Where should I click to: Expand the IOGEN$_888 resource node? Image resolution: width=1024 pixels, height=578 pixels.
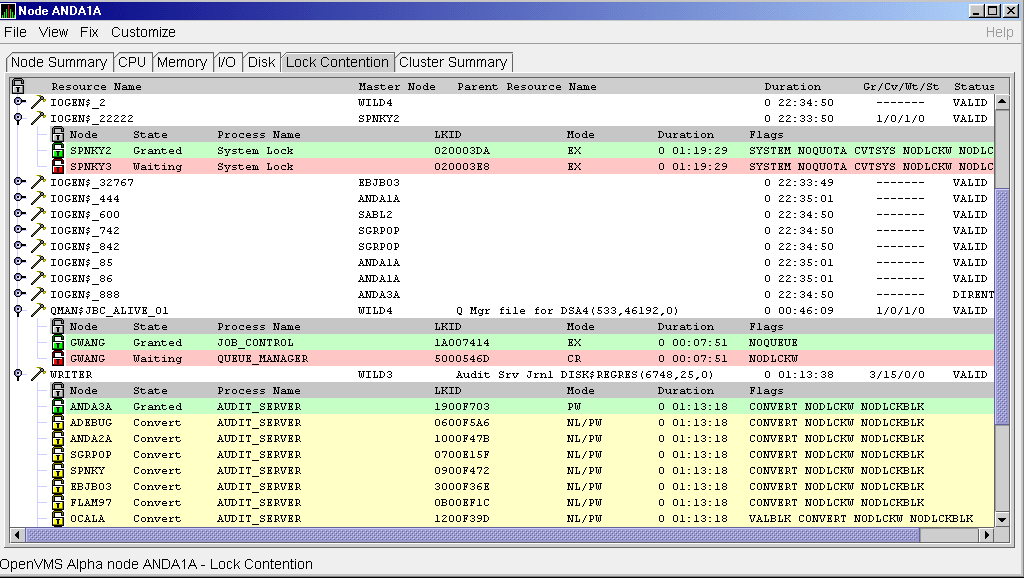pyautogui.click(x=19, y=295)
